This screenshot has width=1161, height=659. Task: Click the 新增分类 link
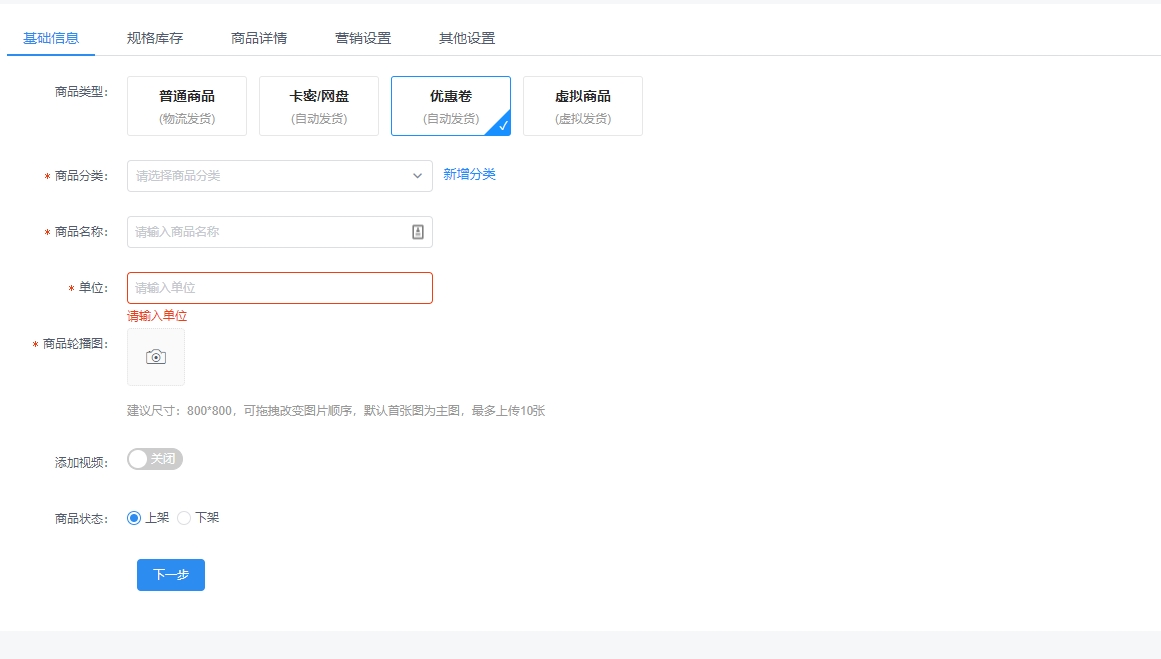(469, 174)
